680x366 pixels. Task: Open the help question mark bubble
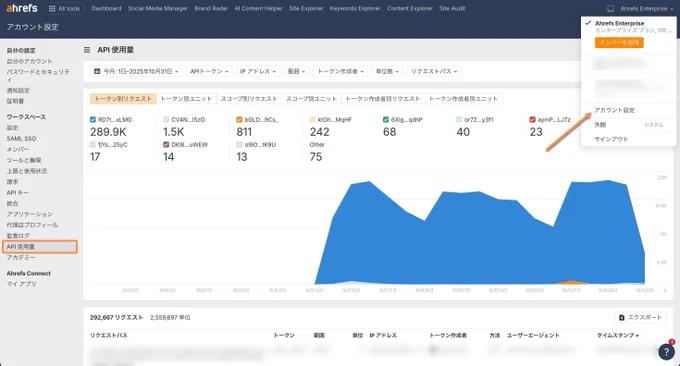point(666,352)
